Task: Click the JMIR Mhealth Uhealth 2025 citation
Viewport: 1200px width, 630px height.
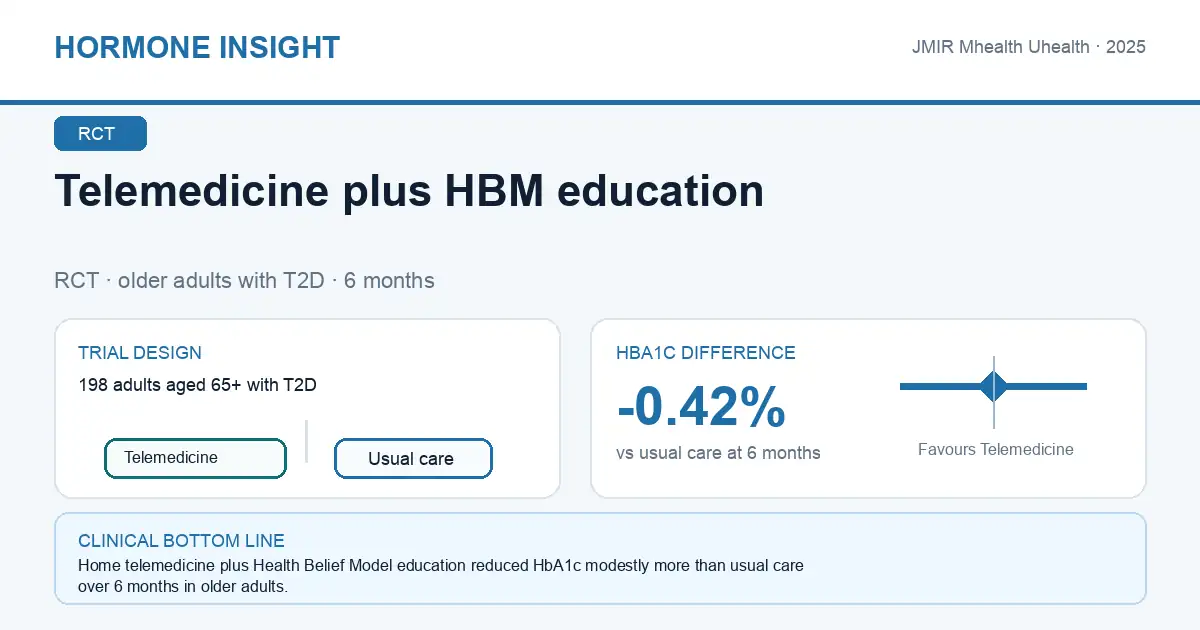Action: (x=1029, y=47)
